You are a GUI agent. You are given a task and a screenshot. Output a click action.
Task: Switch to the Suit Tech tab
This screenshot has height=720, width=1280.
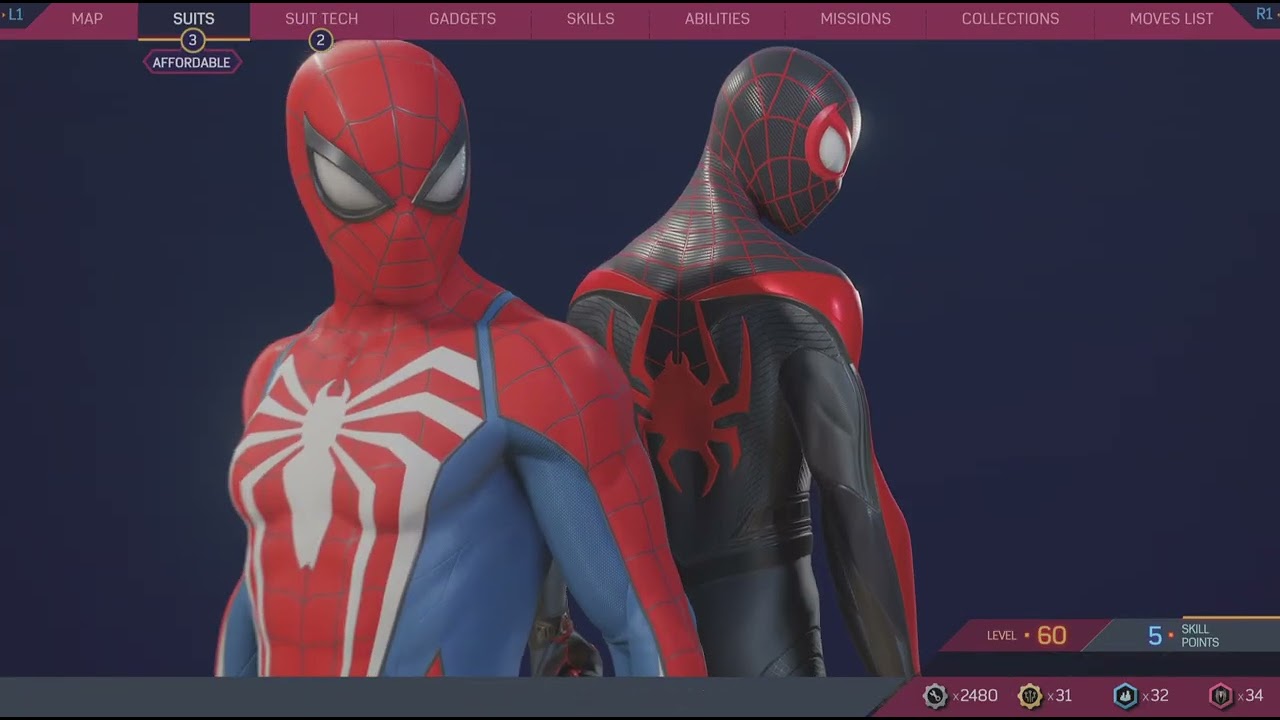click(321, 19)
